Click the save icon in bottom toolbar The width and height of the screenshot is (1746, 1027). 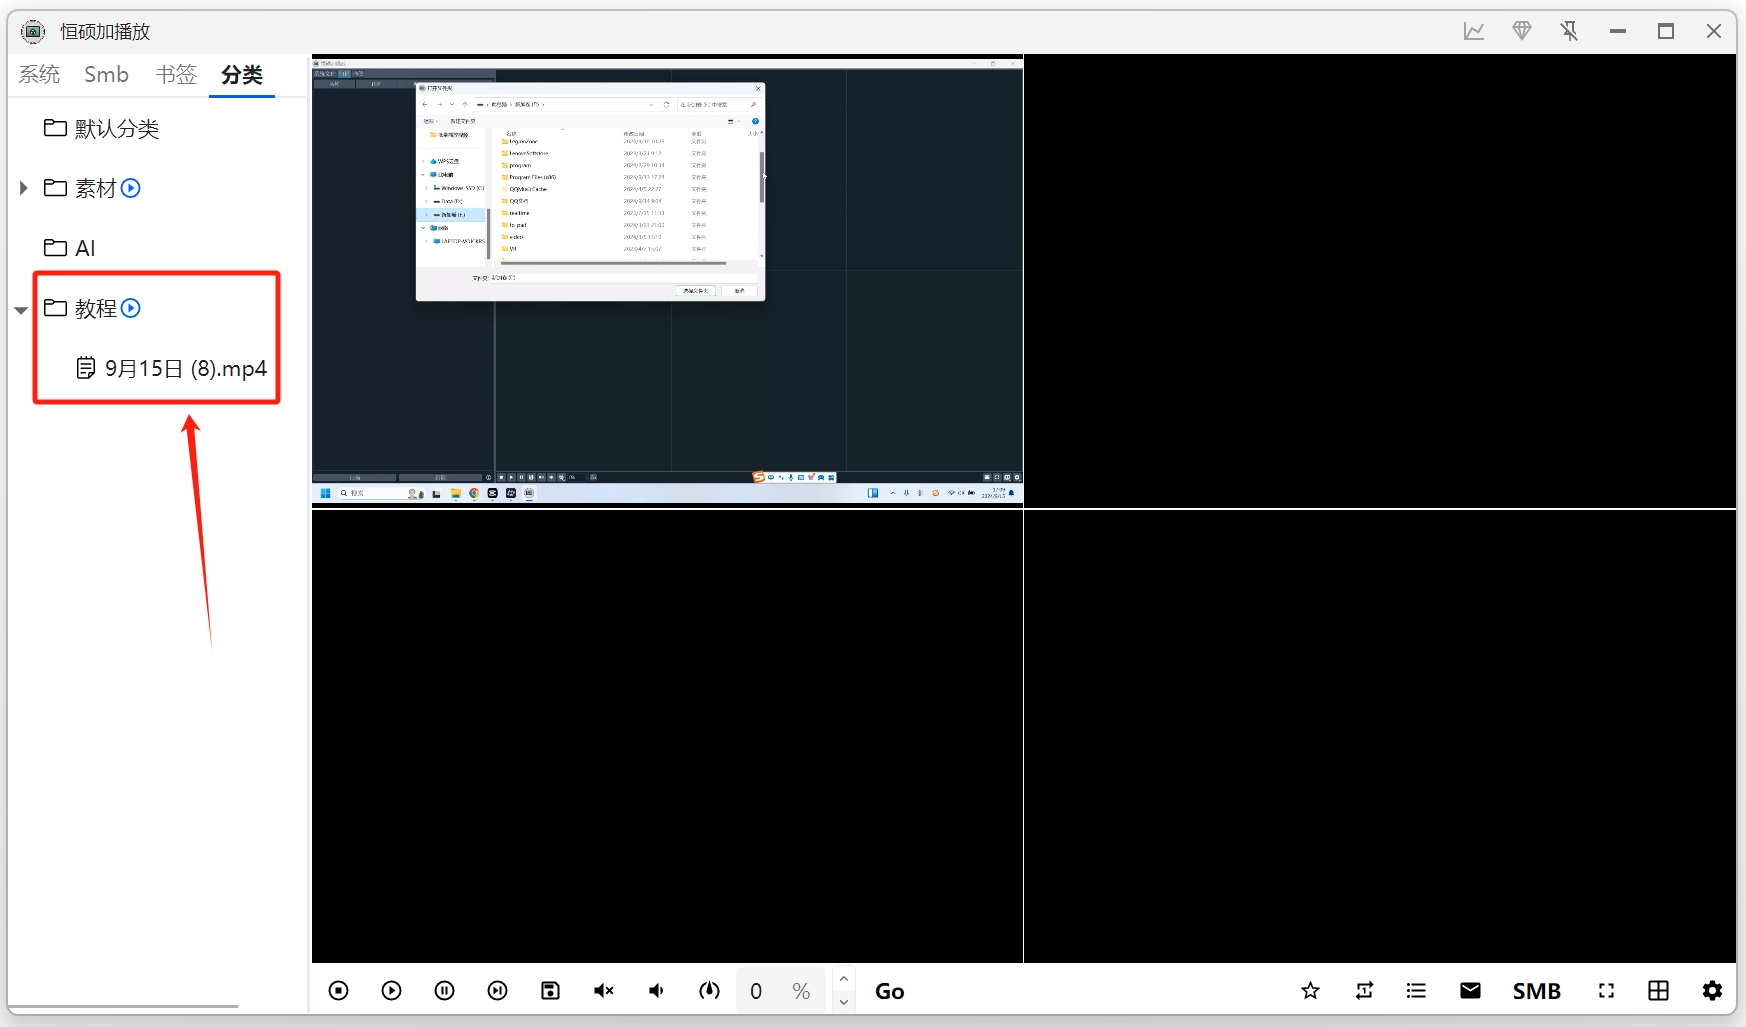[550, 991]
